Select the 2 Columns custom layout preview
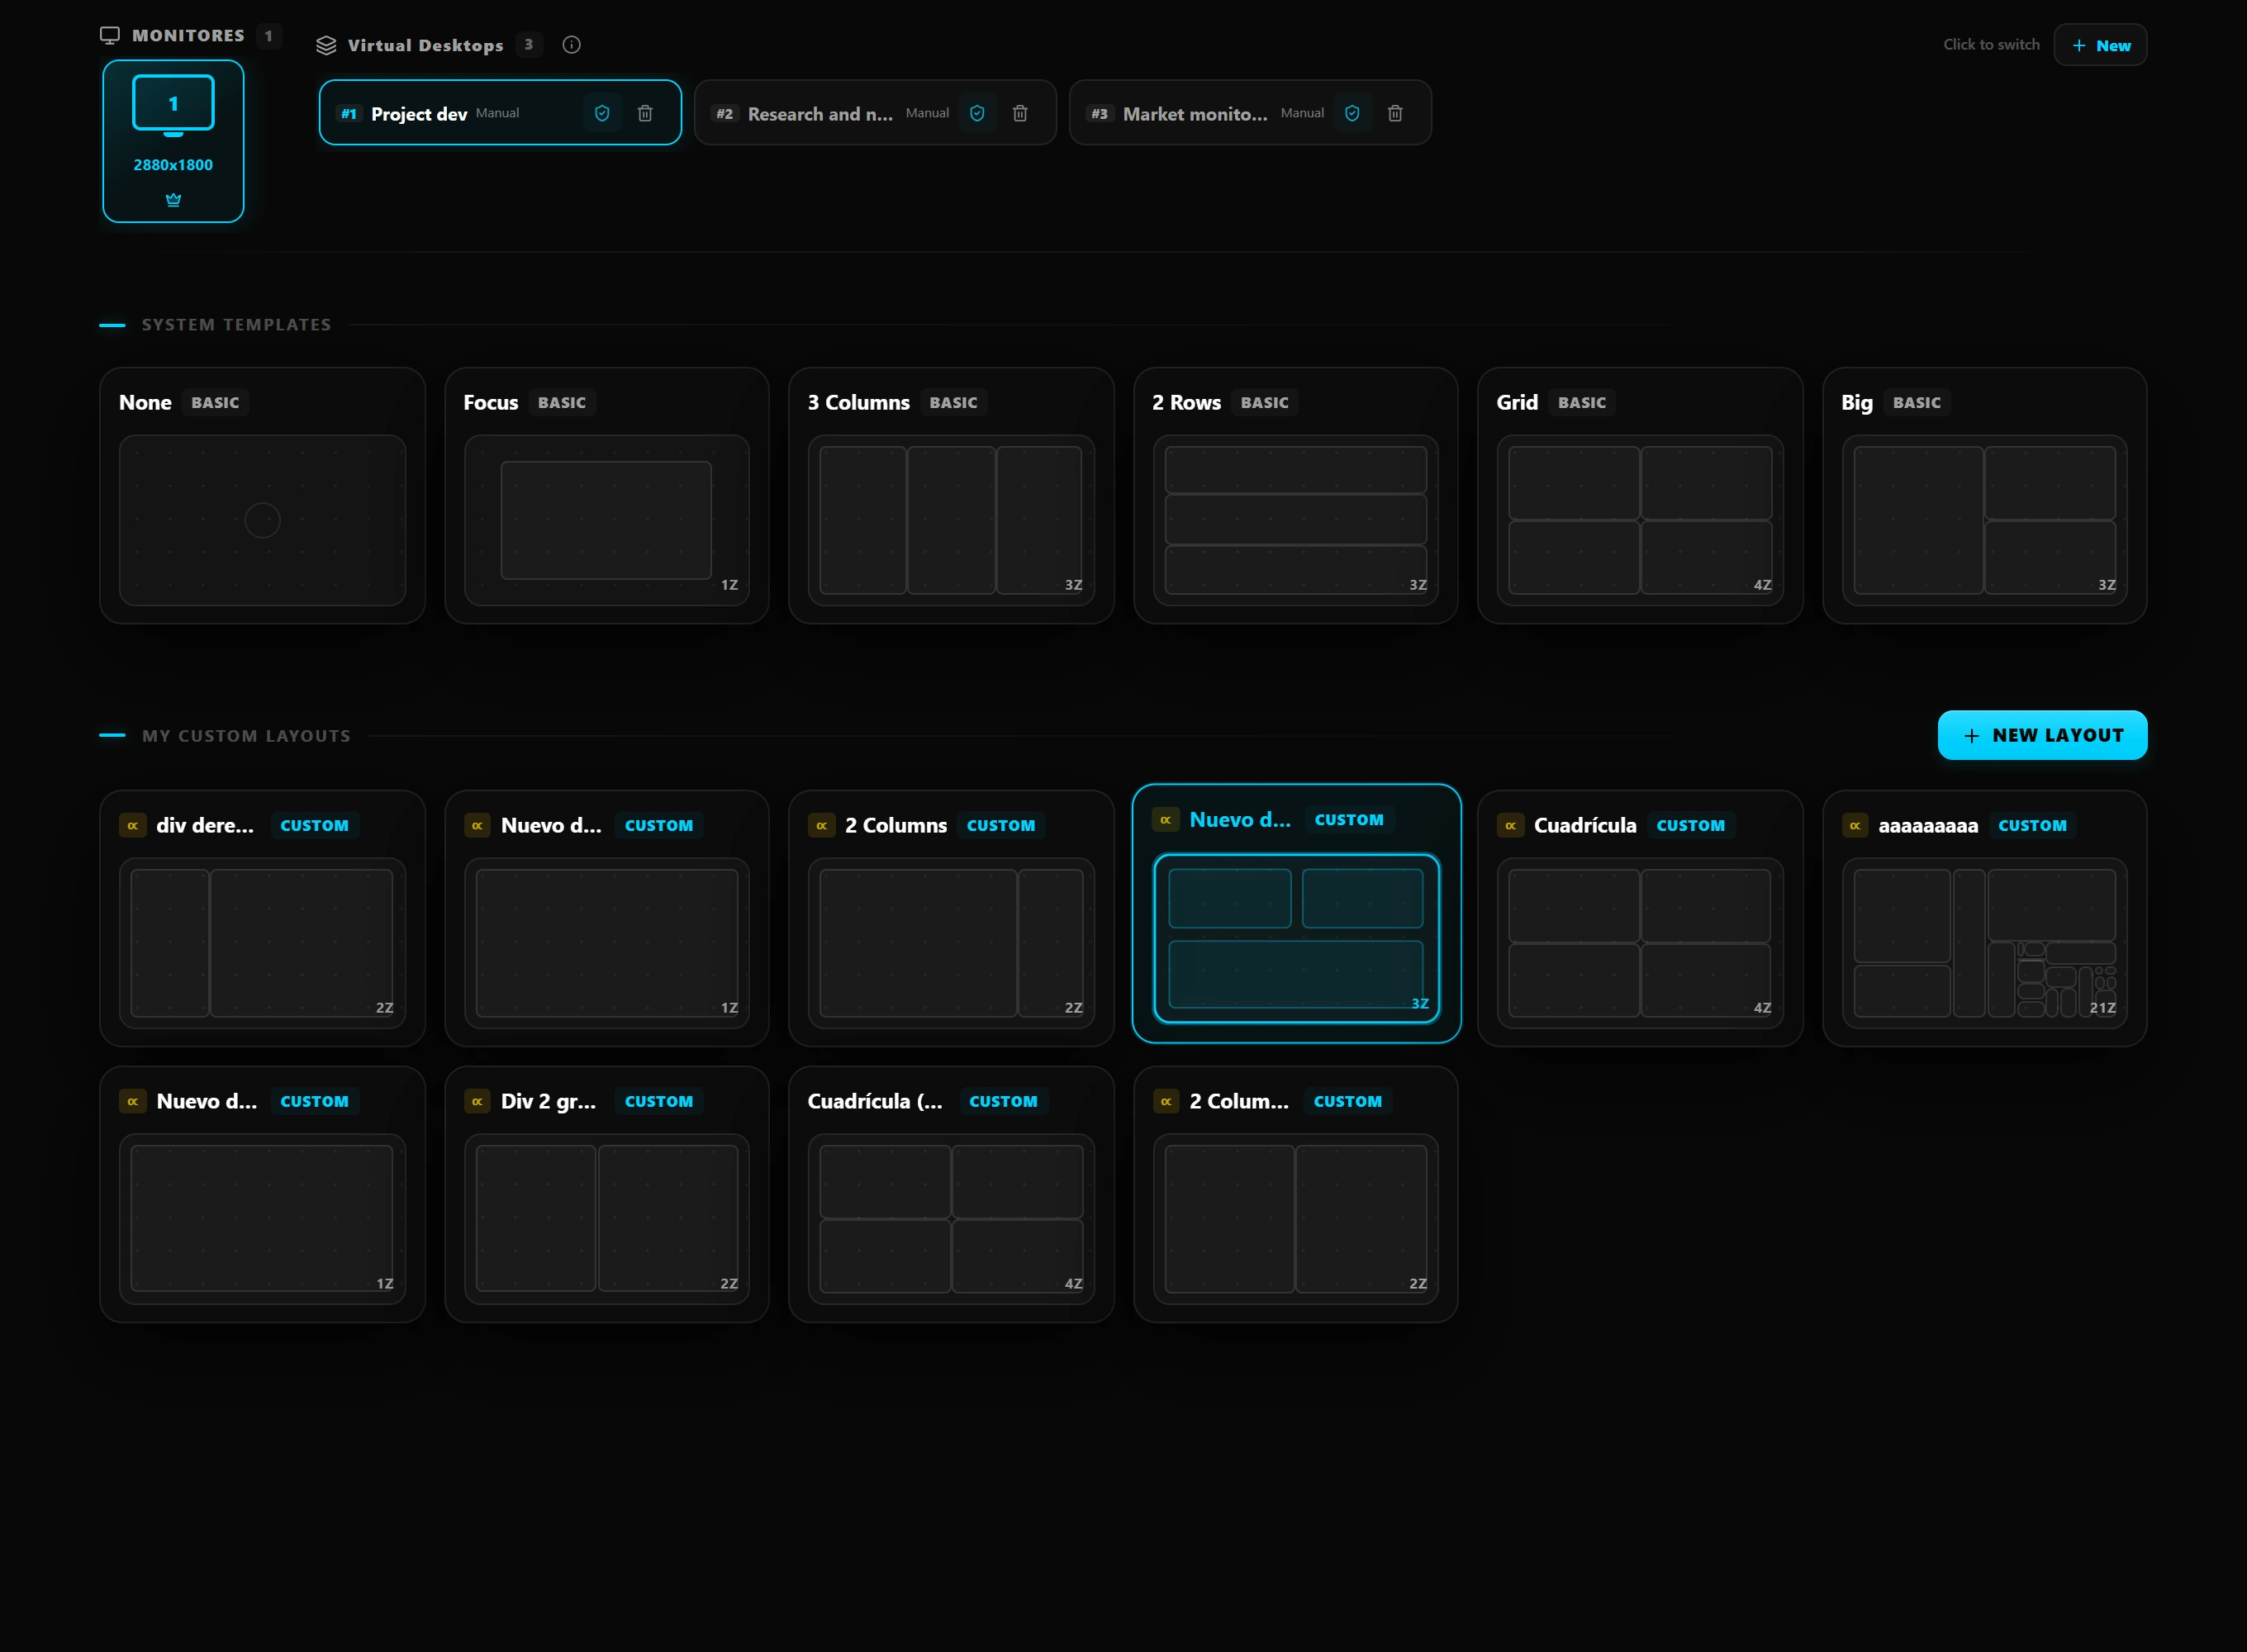The image size is (2247, 1652). (x=951, y=943)
